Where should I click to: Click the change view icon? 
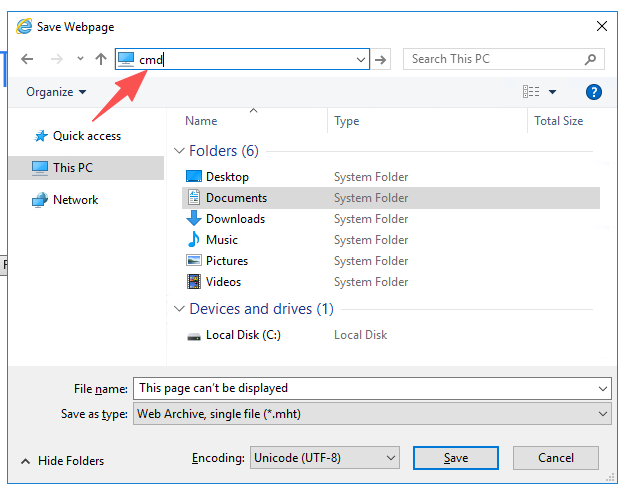pyautogui.click(x=531, y=92)
